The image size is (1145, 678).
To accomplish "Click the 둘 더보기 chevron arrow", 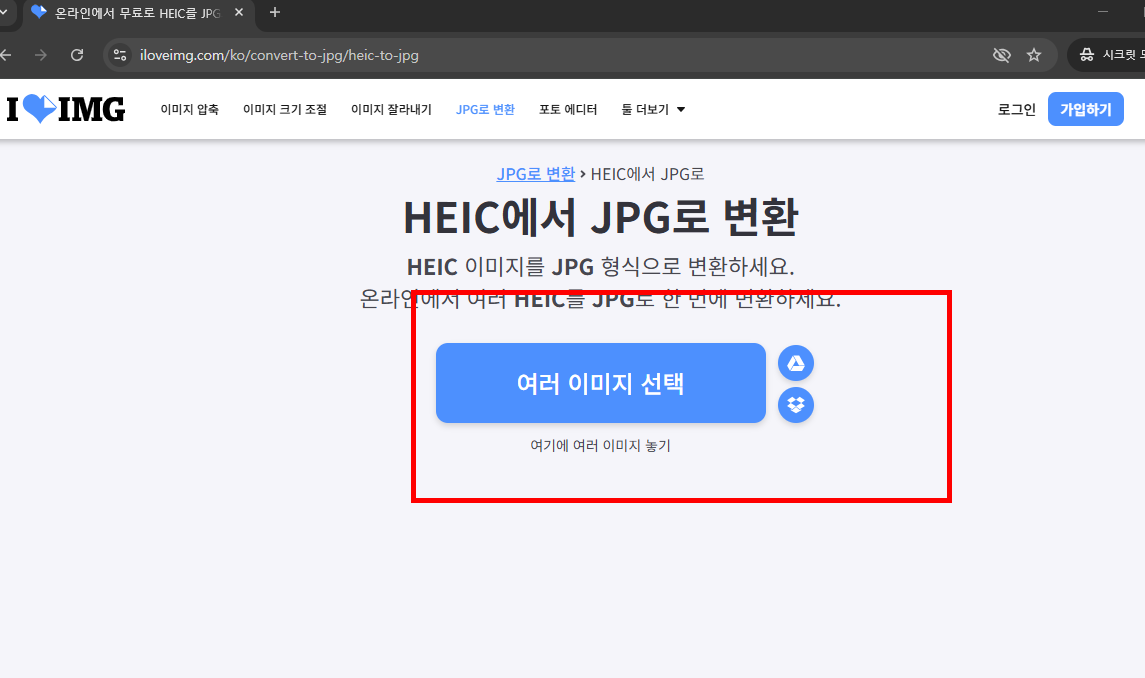I will point(682,110).
